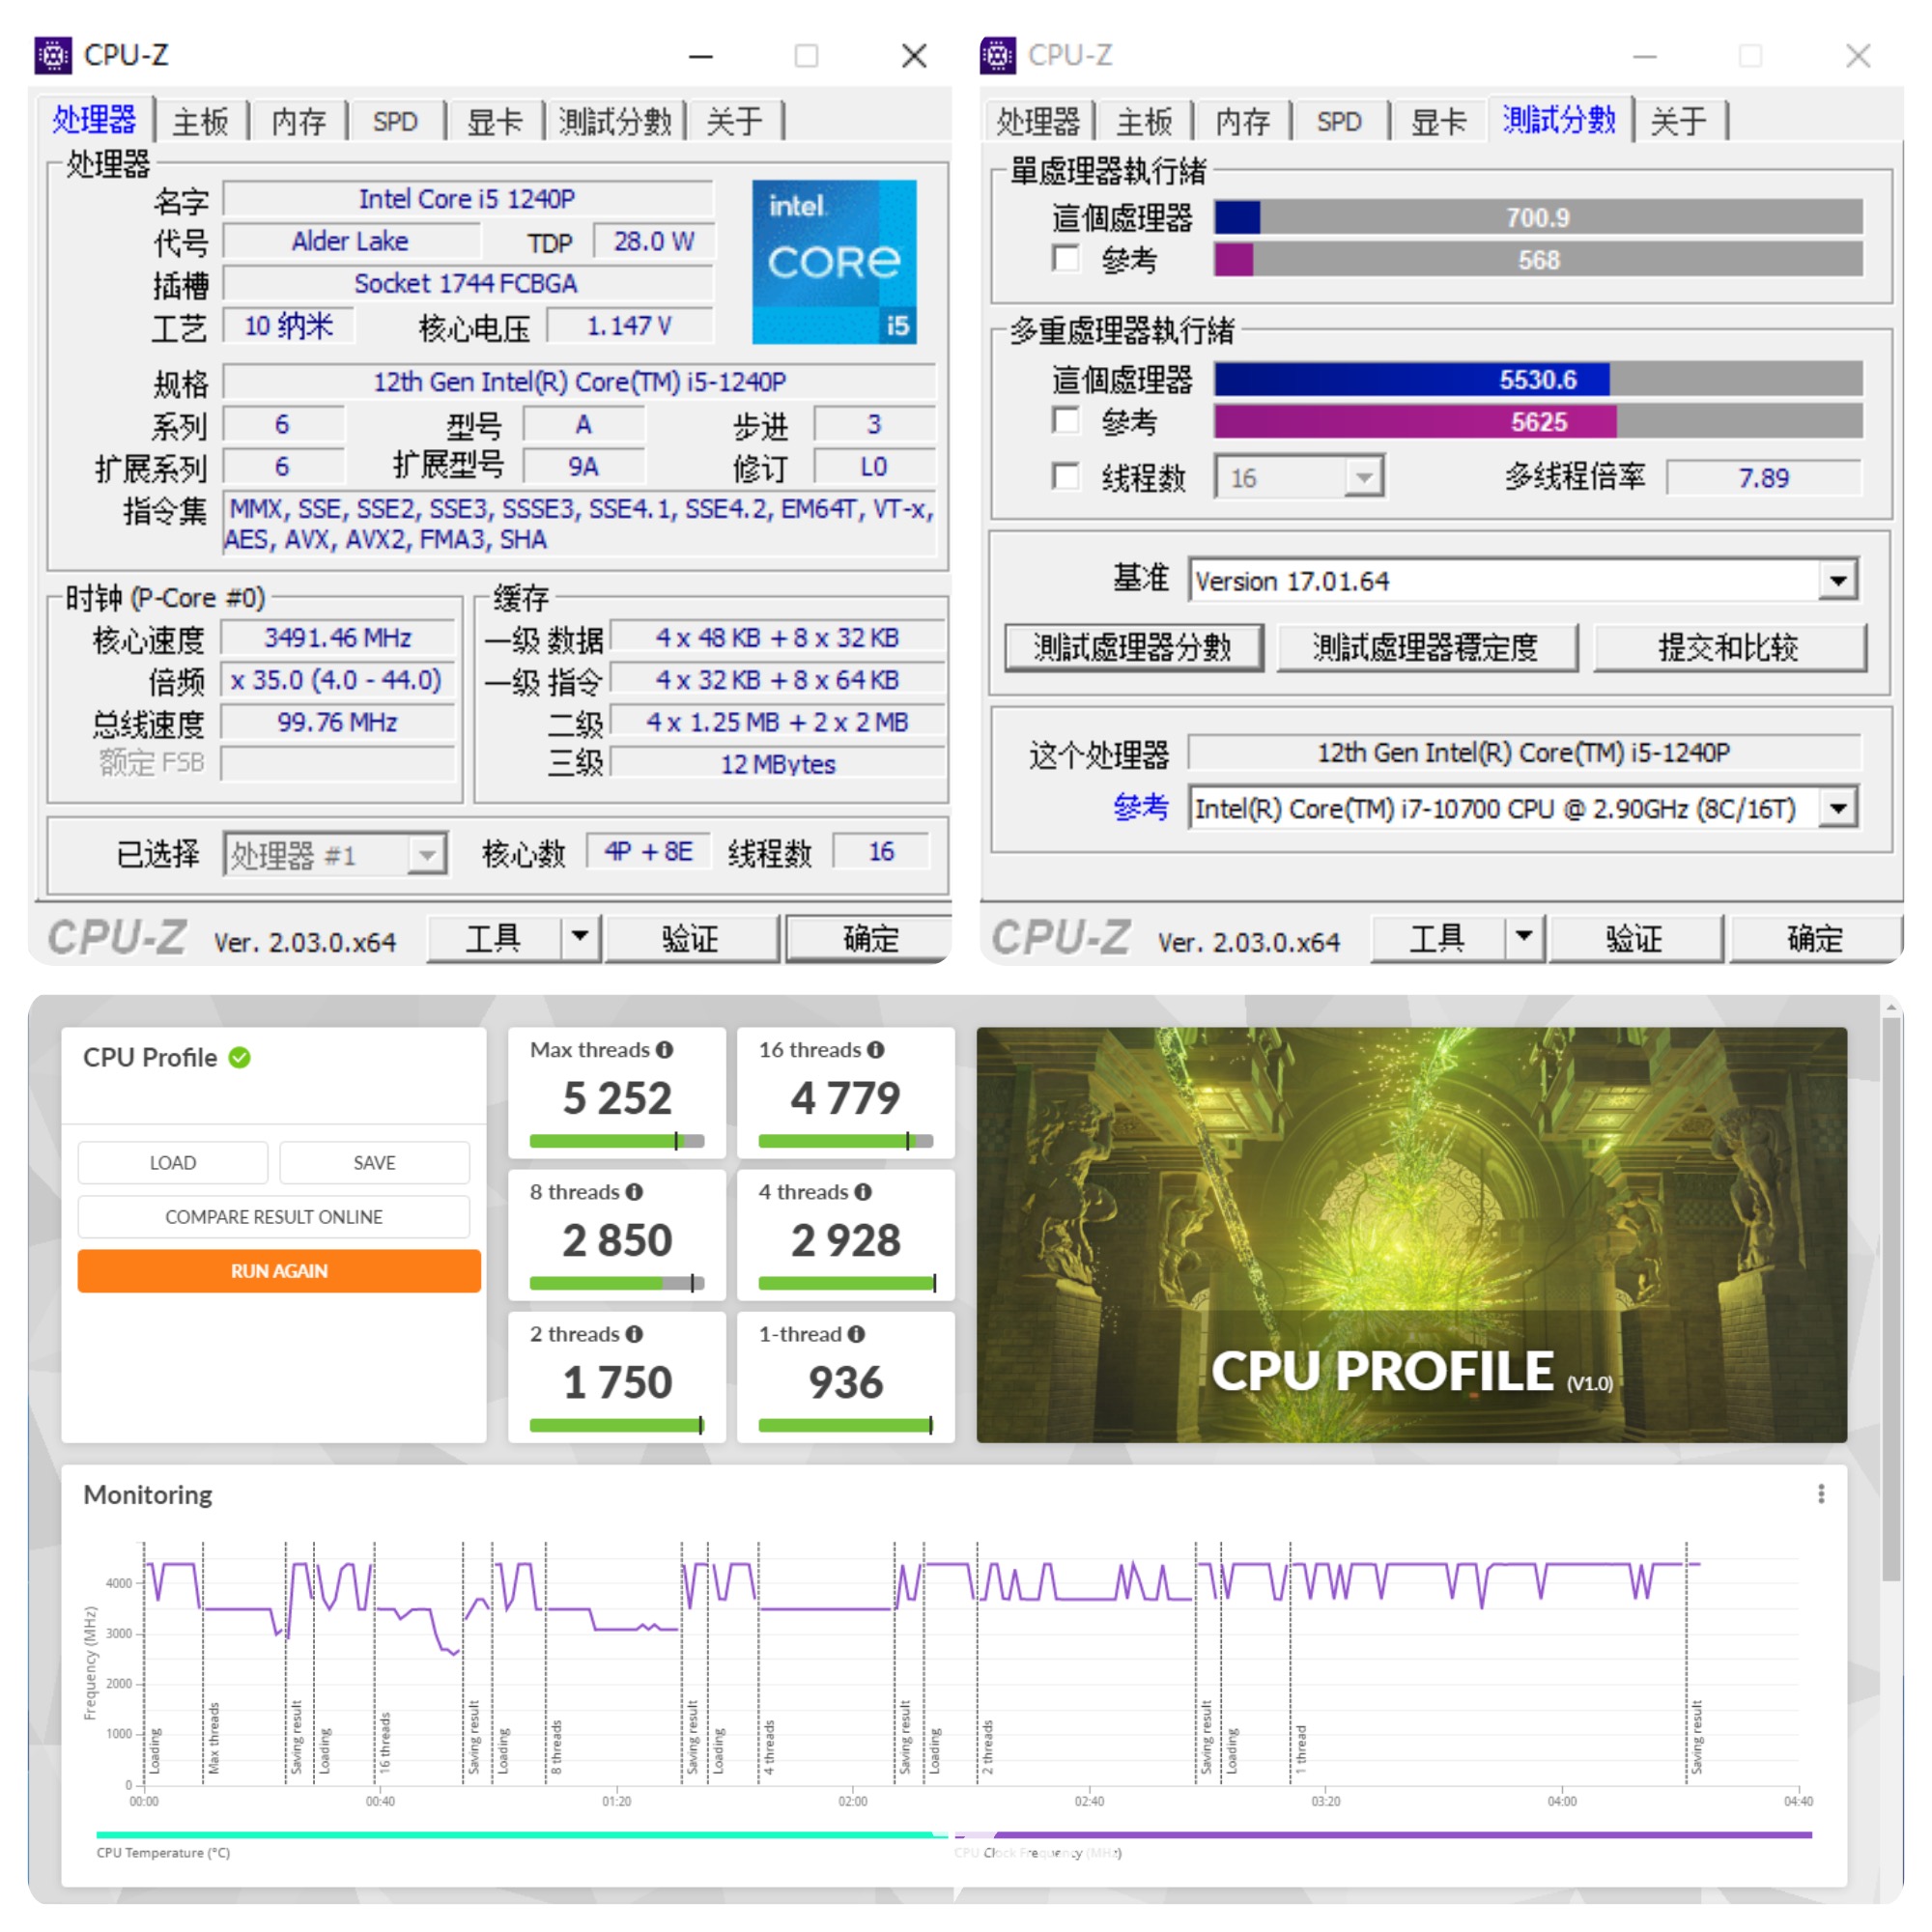Image resolution: width=1932 pixels, height=1932 pixels.
Task: Click COMPARE RESULT ONLINE
Action: click(x=273, y=1216)
